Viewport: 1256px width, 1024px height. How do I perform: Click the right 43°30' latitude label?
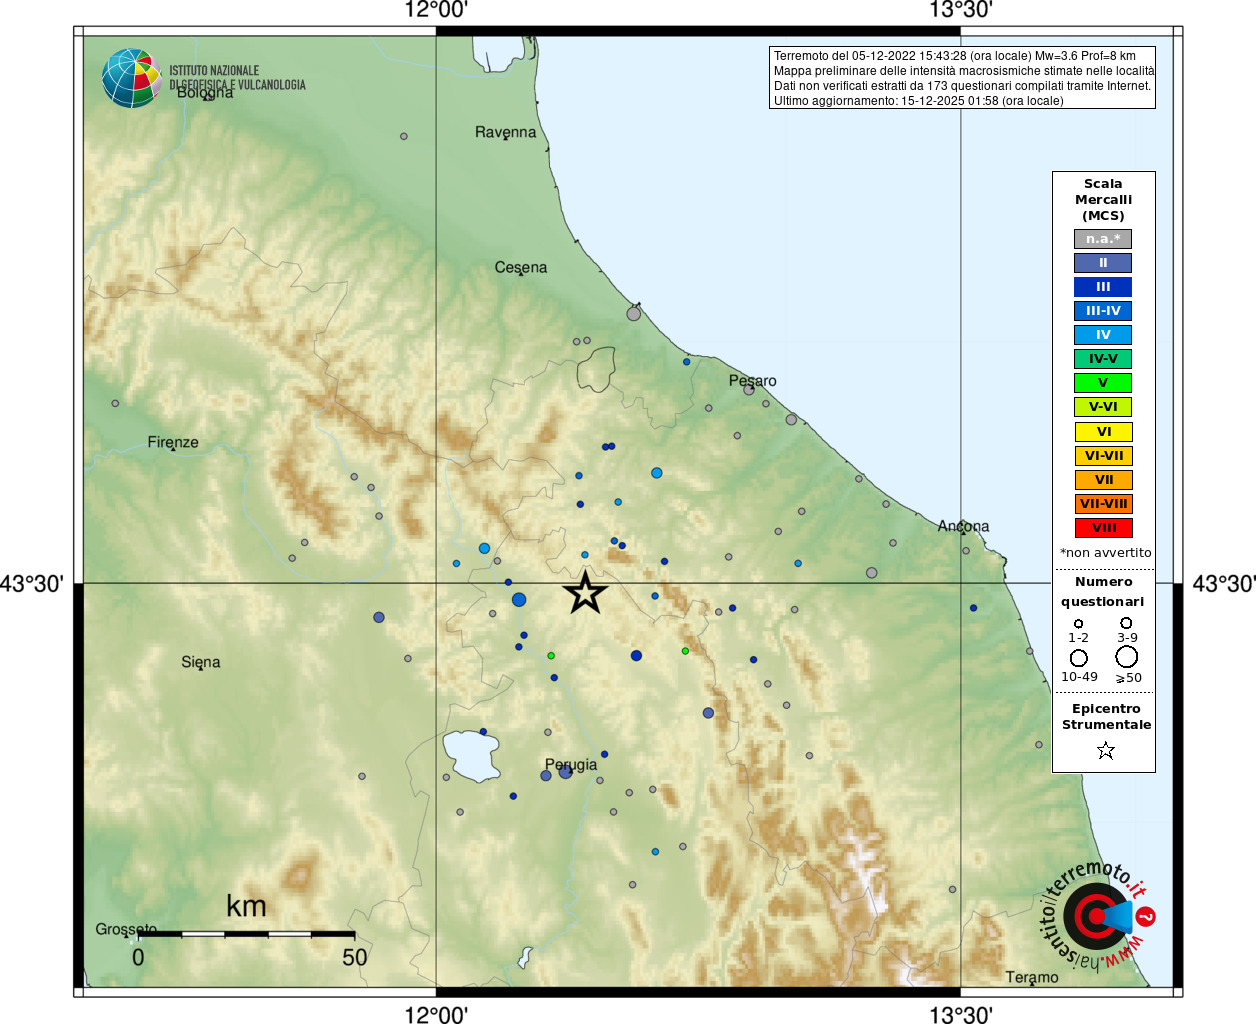point(1223,583)
